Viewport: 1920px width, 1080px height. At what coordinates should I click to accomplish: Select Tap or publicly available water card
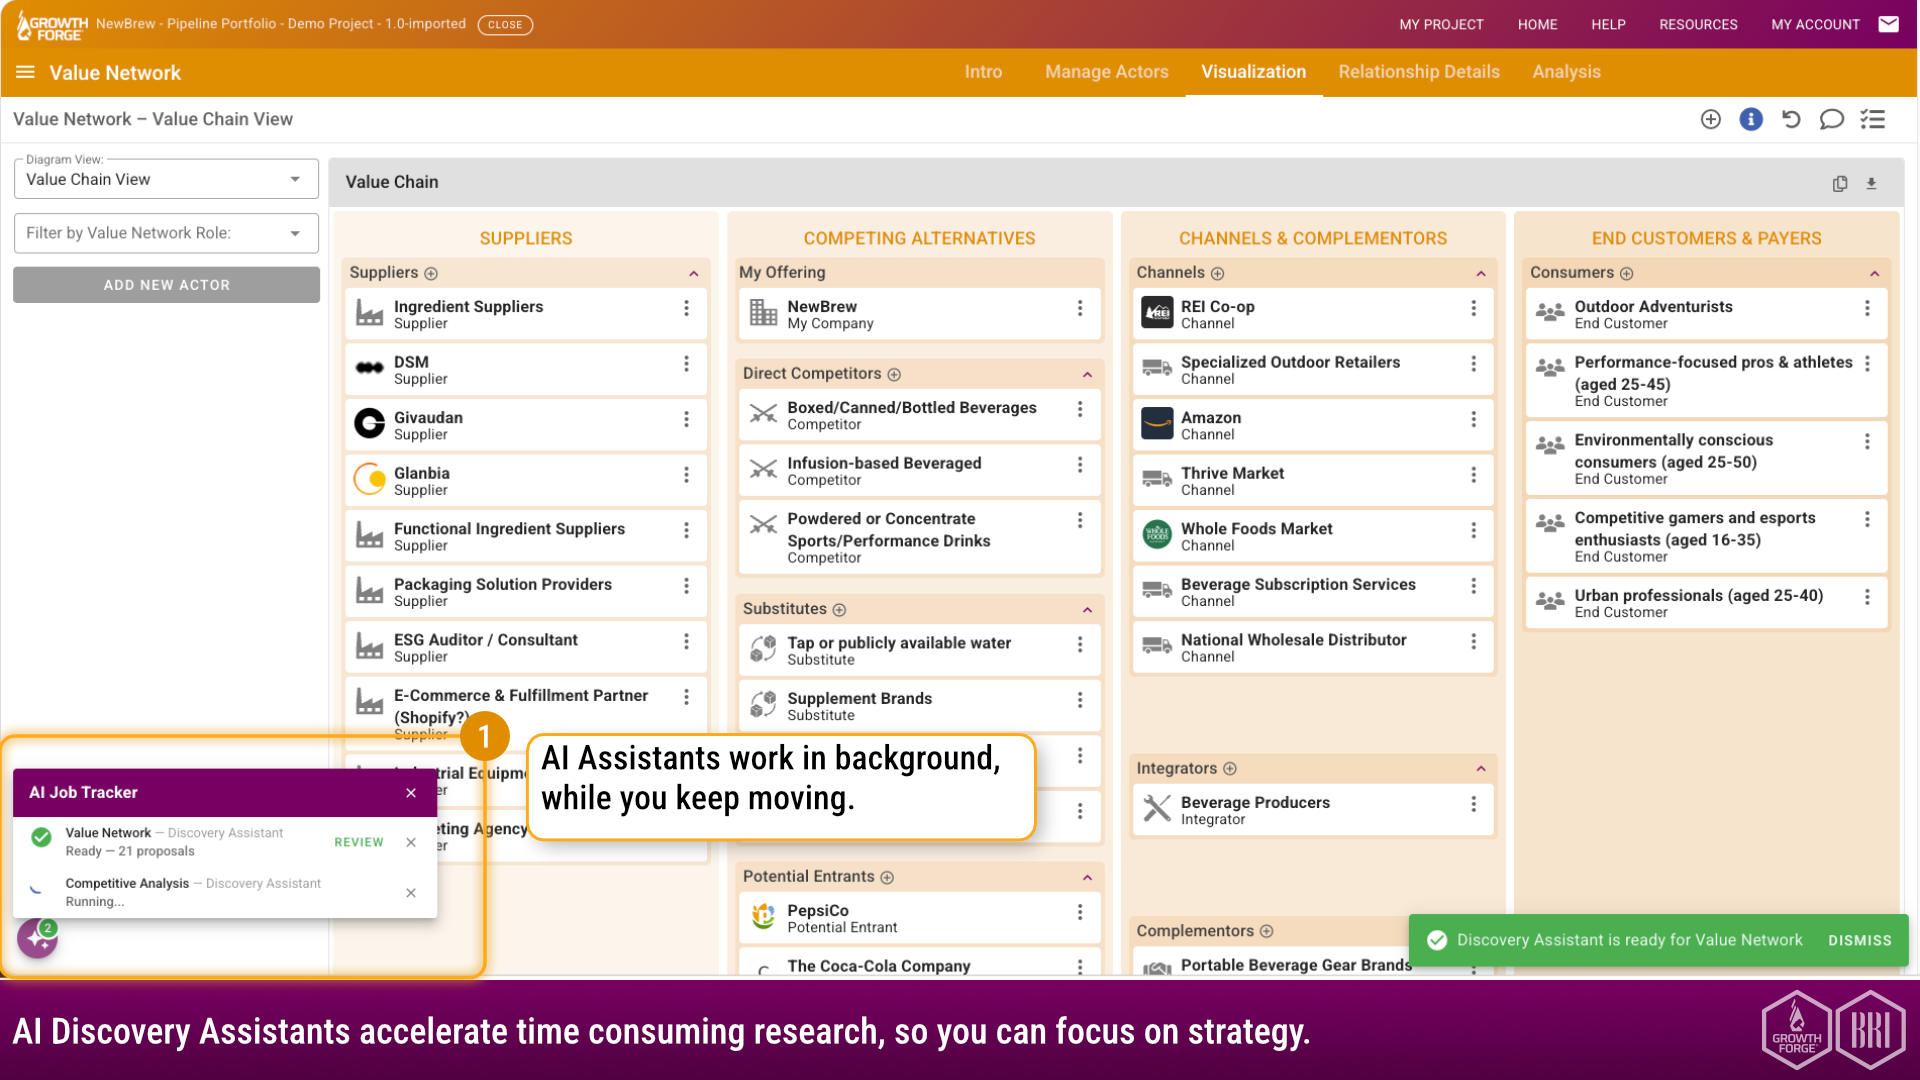pos(919,650)
